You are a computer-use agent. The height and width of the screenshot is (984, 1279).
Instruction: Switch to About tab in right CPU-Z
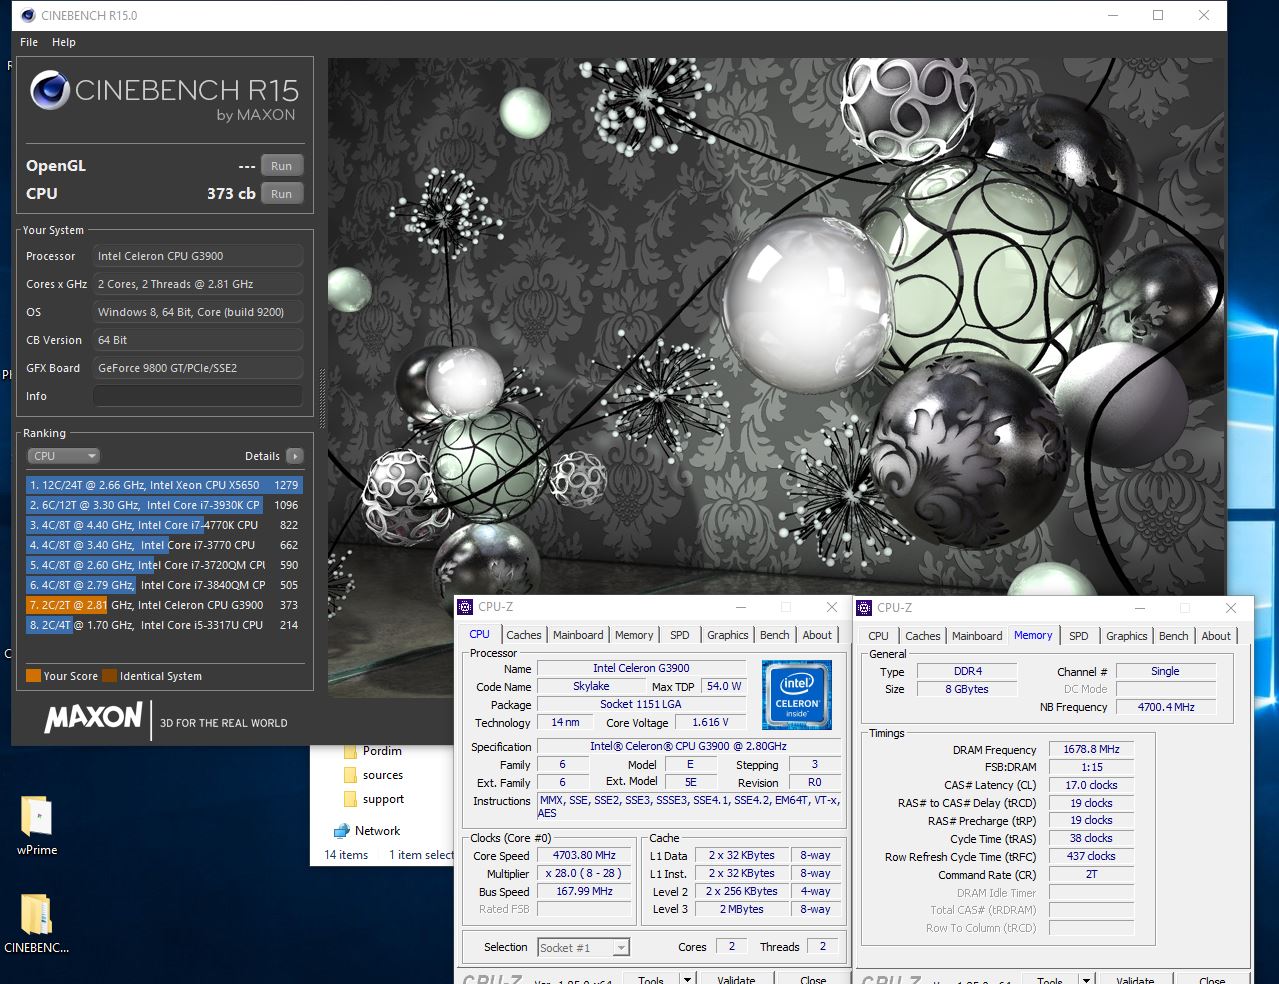1216,636
